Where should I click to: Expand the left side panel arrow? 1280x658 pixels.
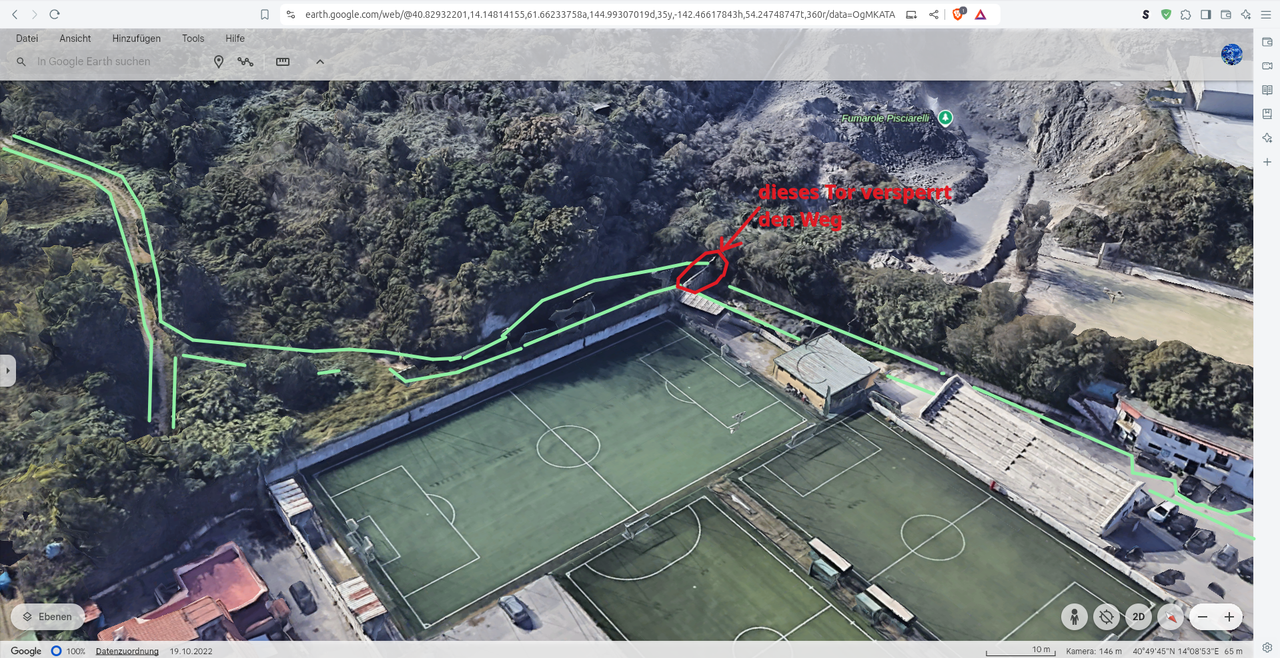[x=8, y=370]
